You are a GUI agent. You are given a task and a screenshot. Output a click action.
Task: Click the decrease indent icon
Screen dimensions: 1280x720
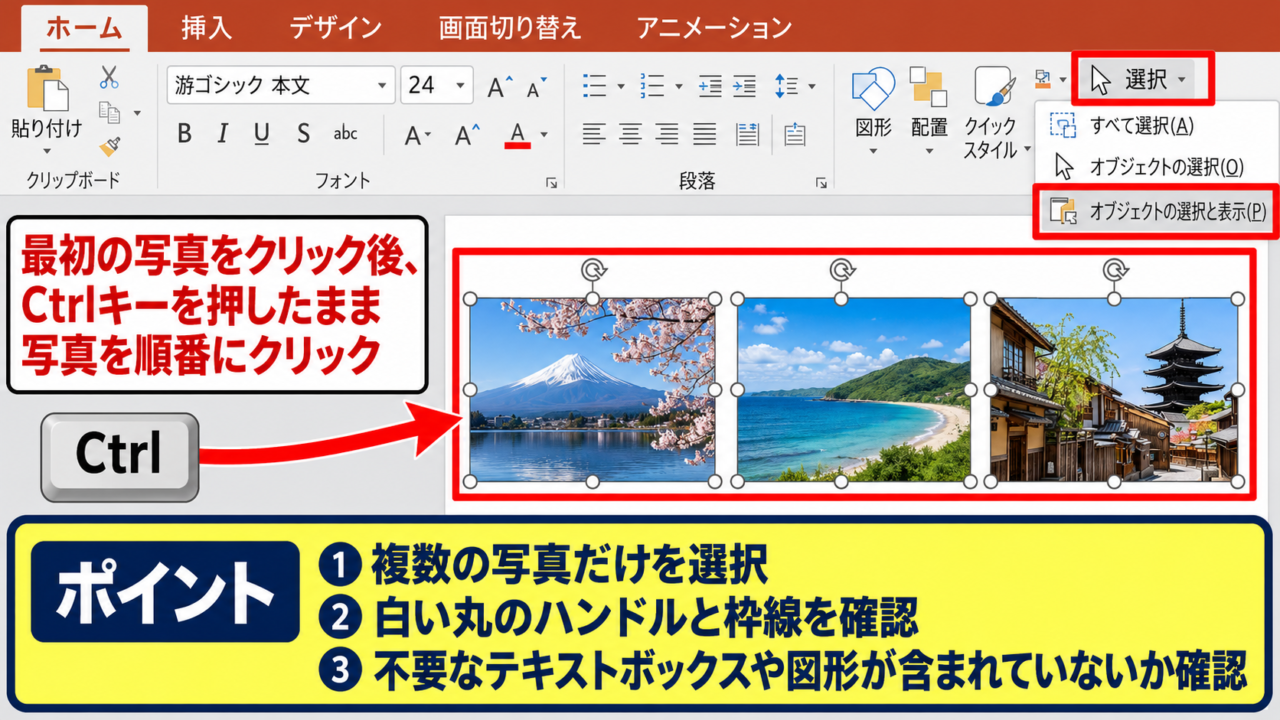pos(710,86)
